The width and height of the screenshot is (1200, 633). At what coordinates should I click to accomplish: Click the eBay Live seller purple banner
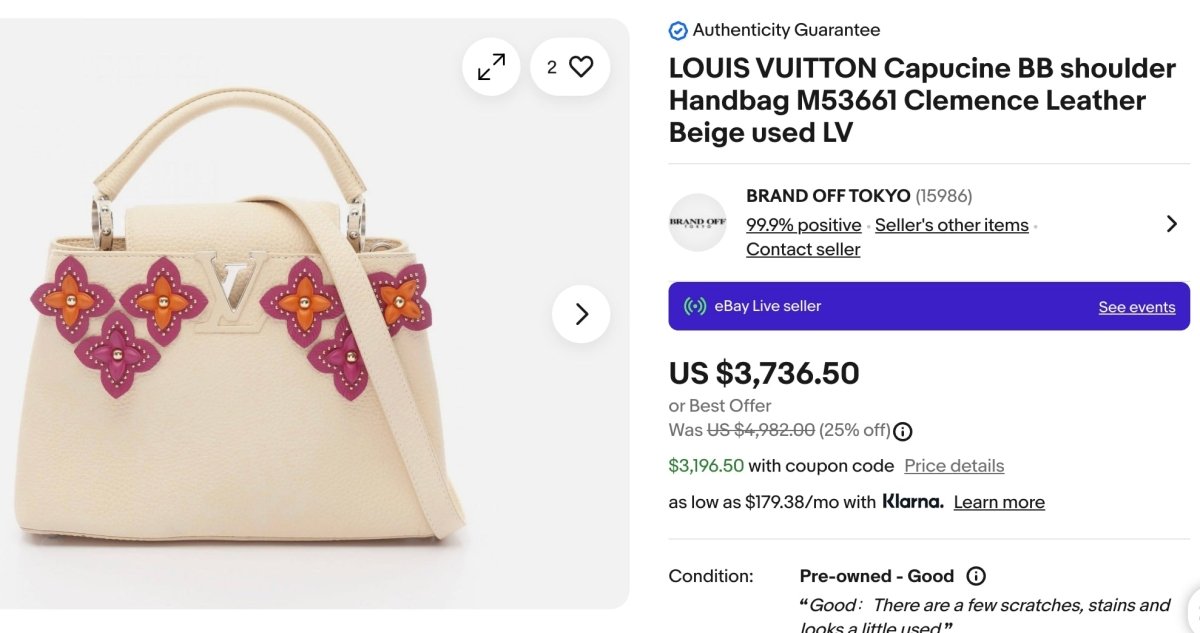coord(900,306)
